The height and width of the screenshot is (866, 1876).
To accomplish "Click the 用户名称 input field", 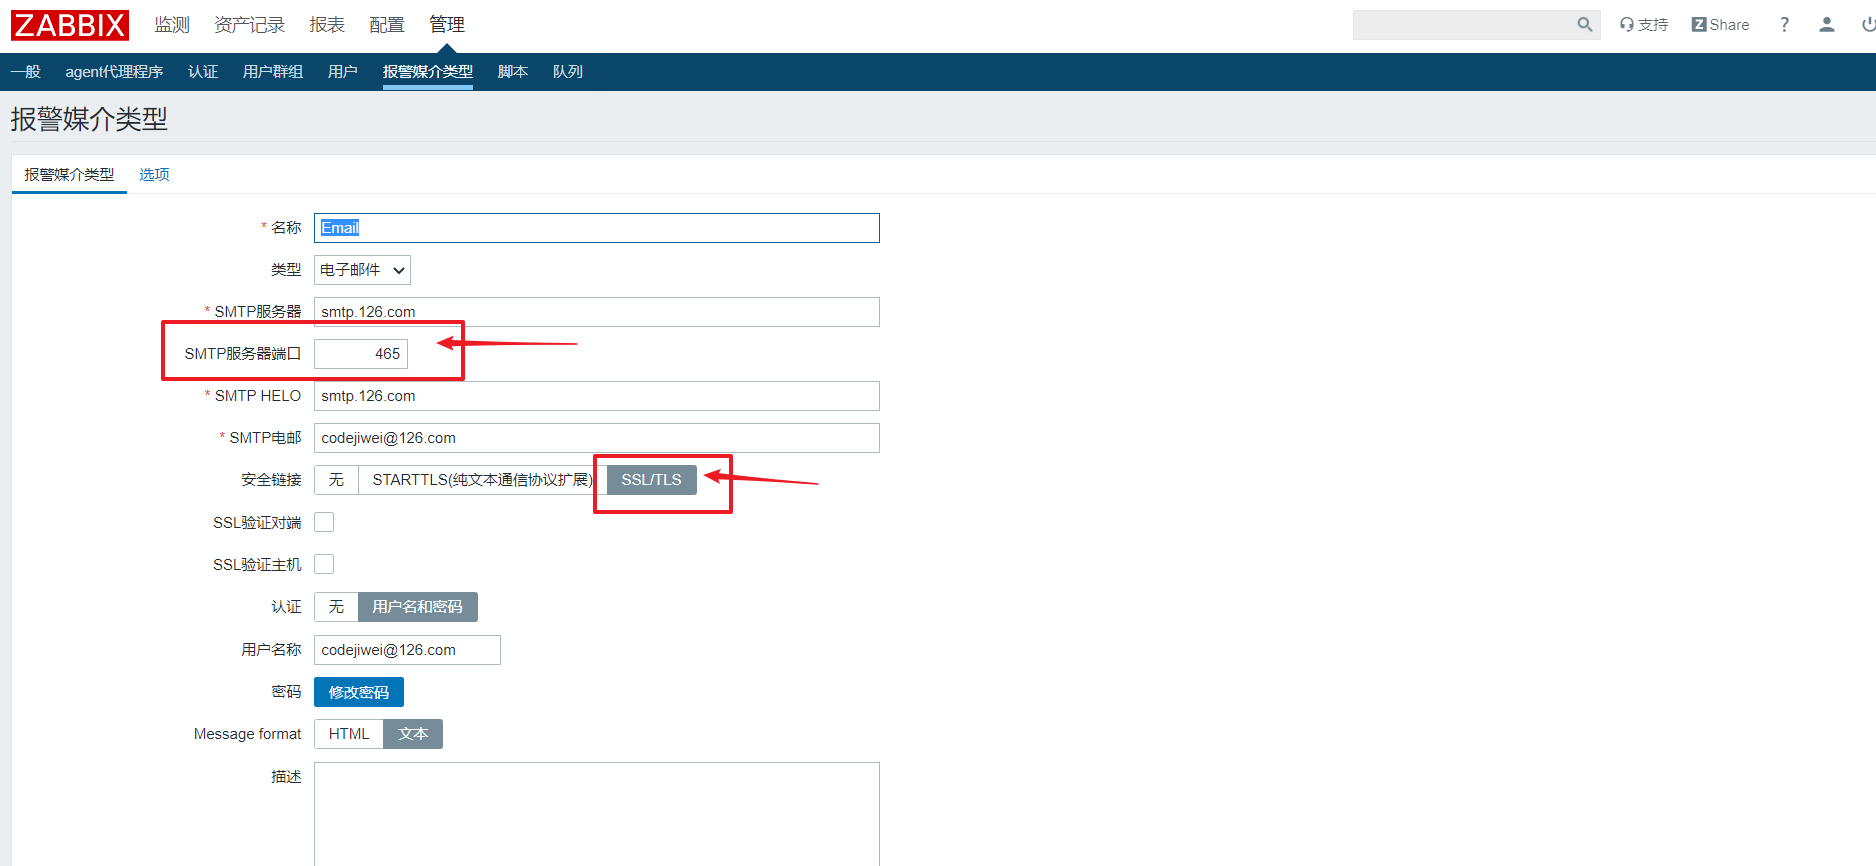I will tap(407, 650).
